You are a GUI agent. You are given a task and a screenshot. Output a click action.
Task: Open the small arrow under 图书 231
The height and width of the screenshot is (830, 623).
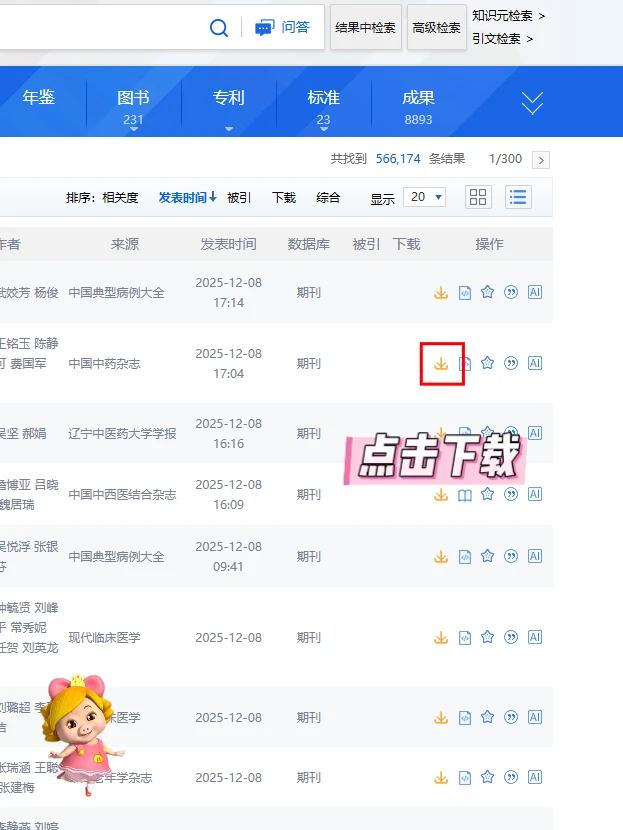coord(133,129)
